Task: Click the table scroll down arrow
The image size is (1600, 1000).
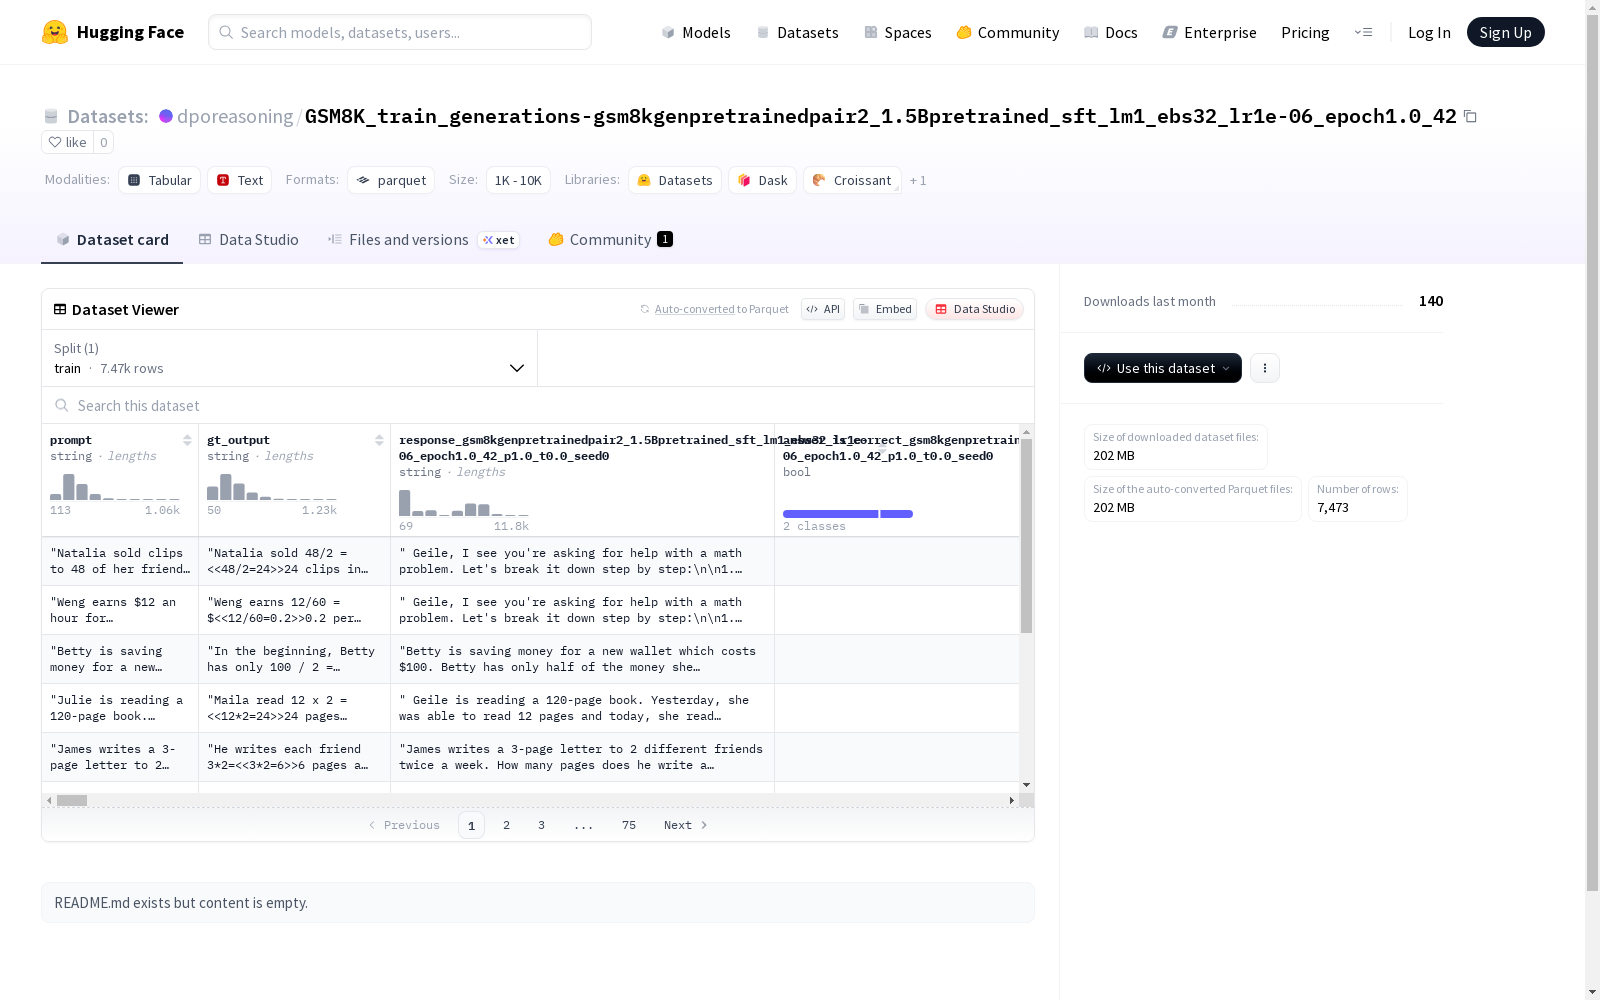Action: [1026, 785]
